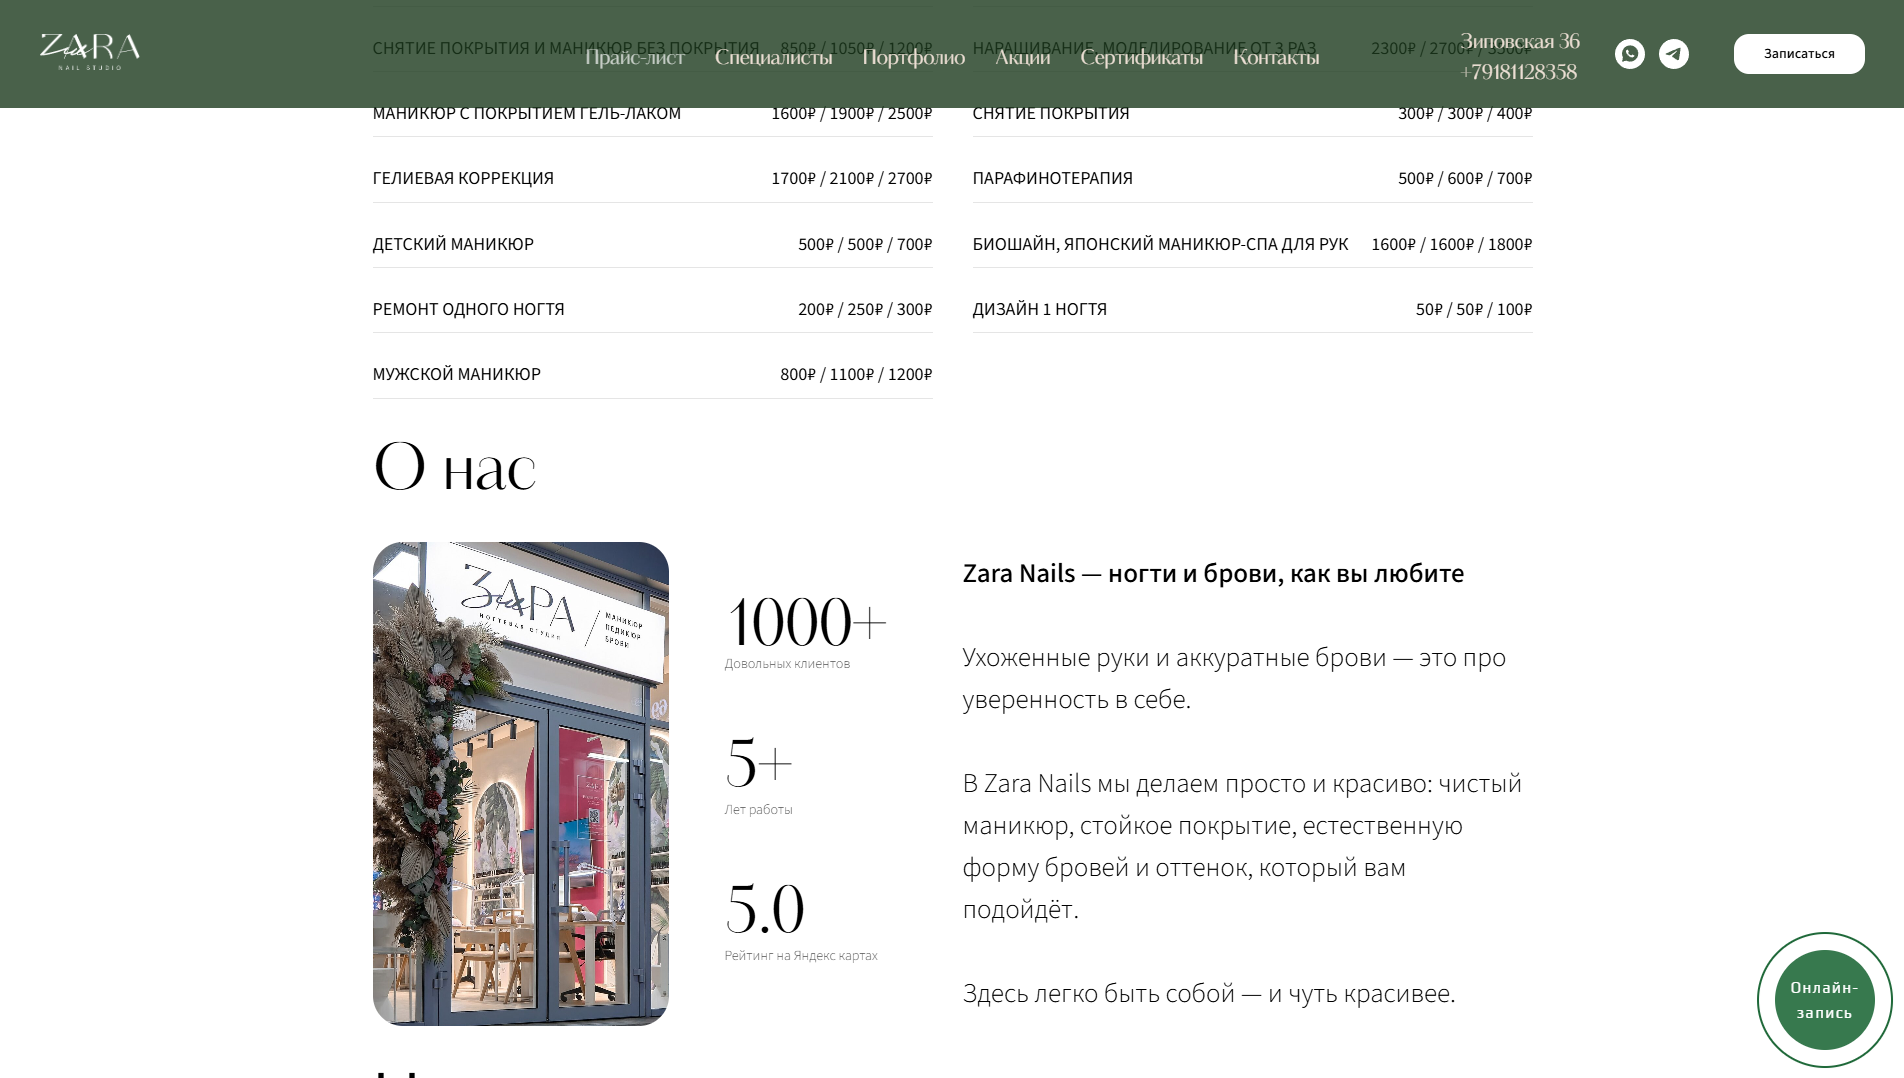The height and width of the screenshot is (1078, 1904).
Task: Navigate to Акции
Action: pyautogui.click(x=1022, y=57)
